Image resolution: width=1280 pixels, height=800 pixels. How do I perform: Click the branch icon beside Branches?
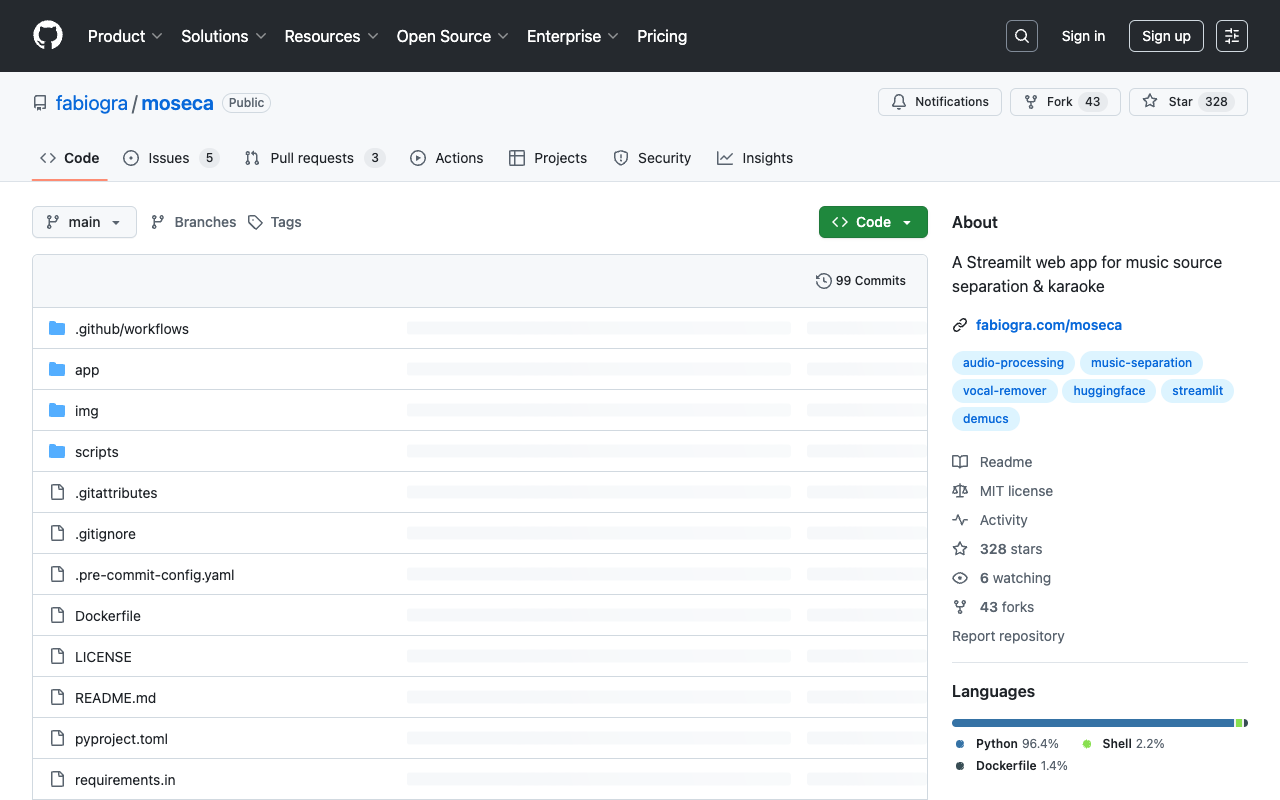[158, 222]
